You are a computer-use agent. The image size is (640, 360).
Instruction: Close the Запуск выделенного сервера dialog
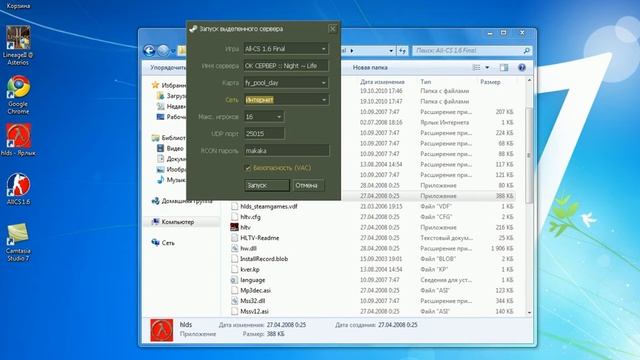click(332, 29)
